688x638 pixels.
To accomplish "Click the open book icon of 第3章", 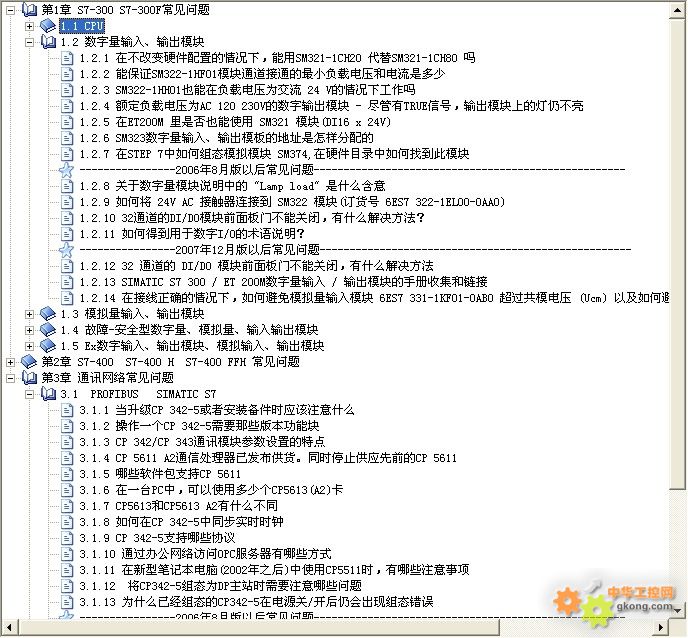I will tap(29, 378).
